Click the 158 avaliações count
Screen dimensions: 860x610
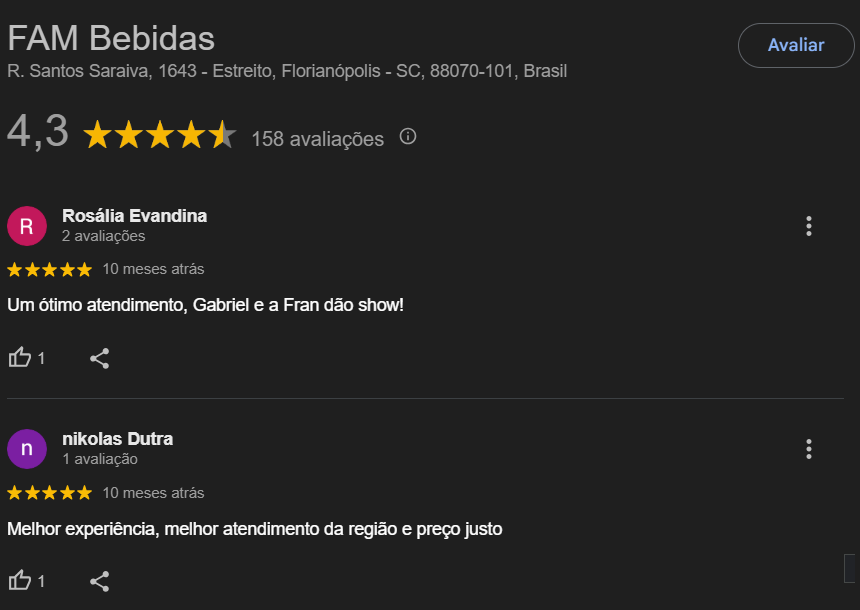point(318,139)
